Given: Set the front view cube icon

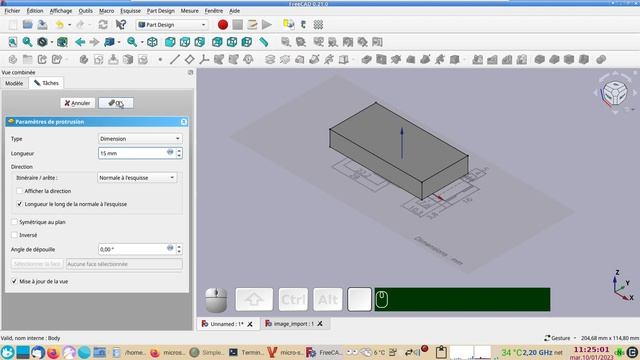Looking at the screenshot, I should click(170, 42).
